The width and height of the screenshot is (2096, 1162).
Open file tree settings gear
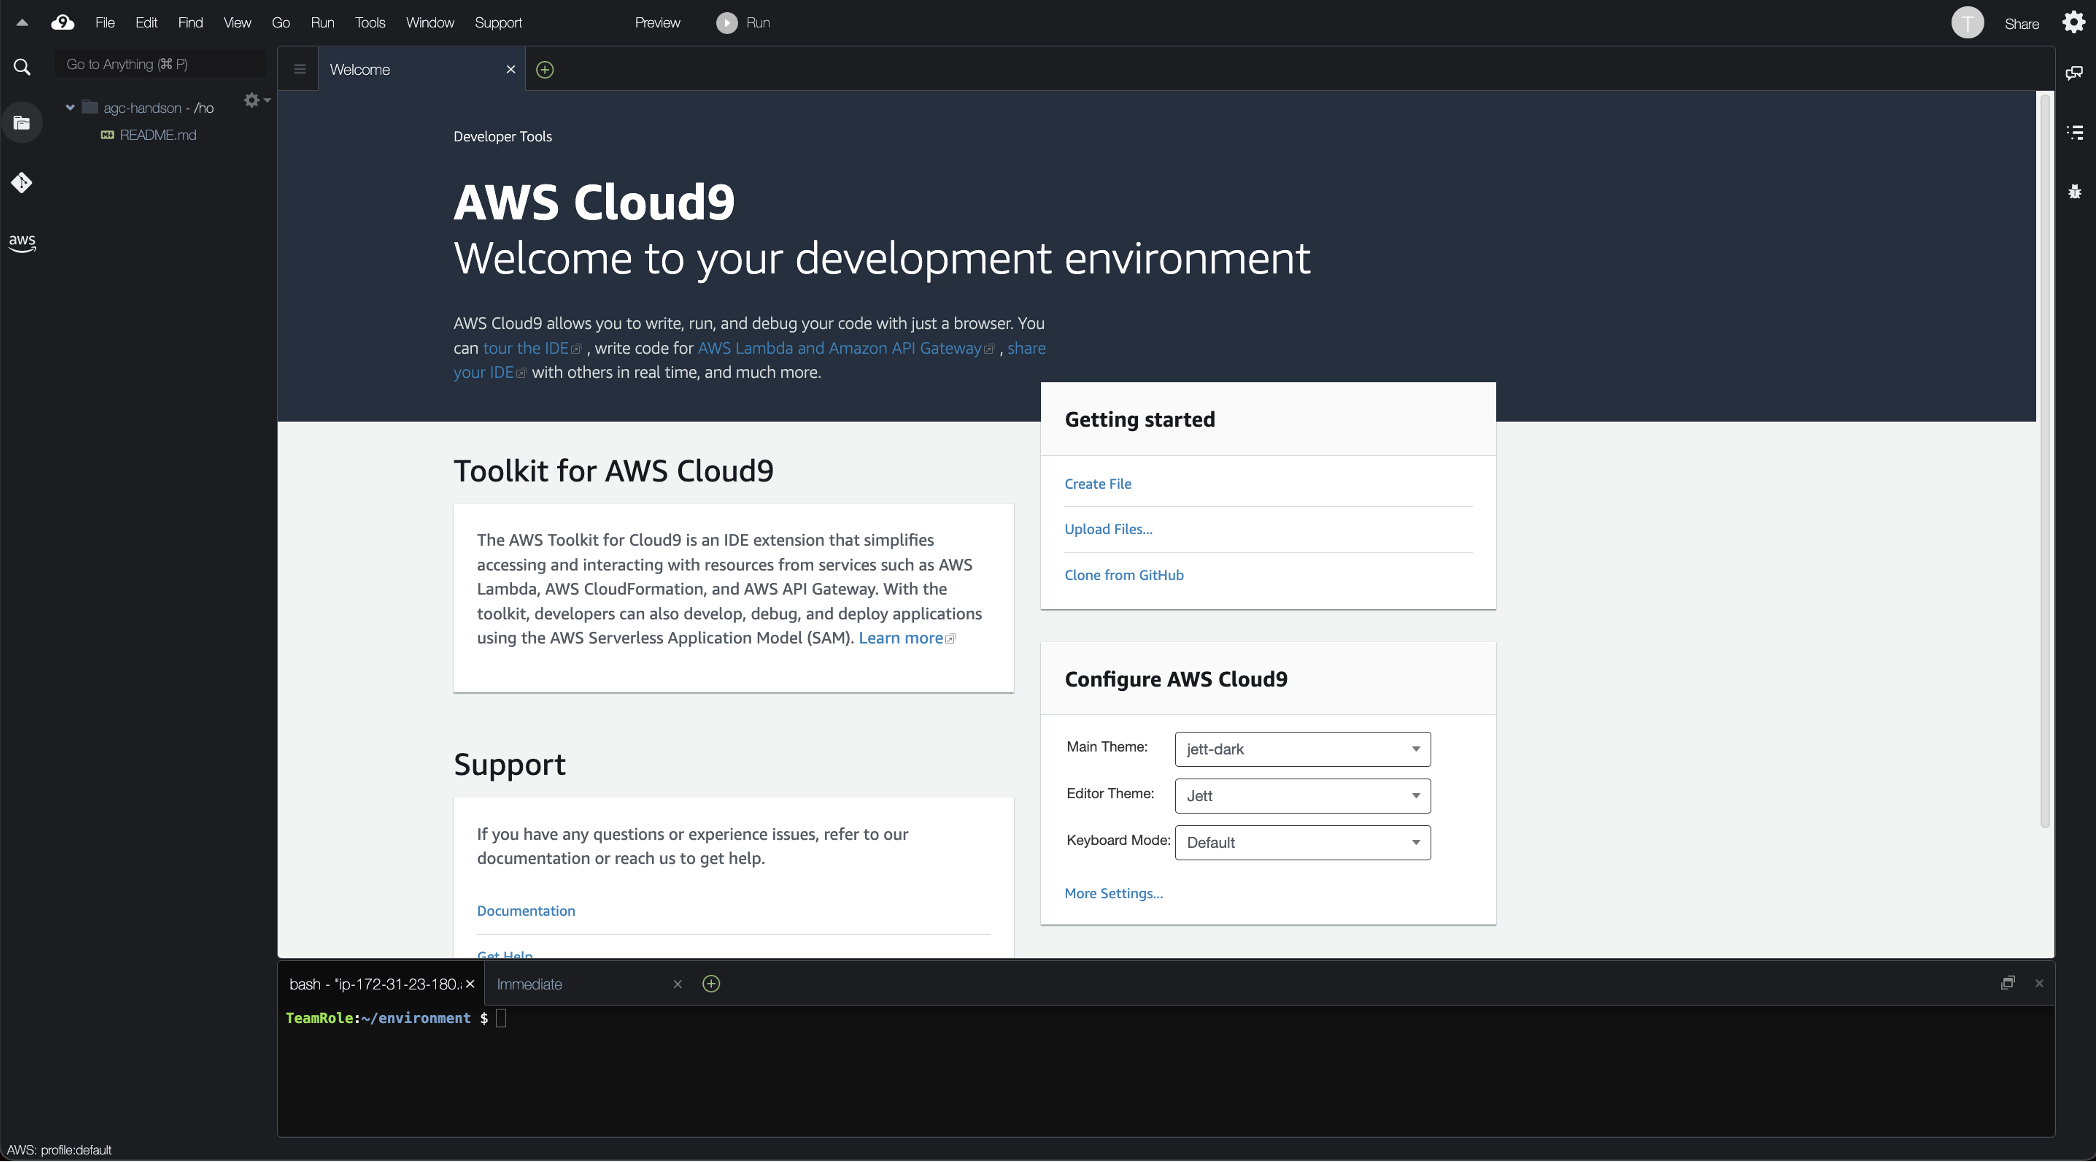point(257,100)
